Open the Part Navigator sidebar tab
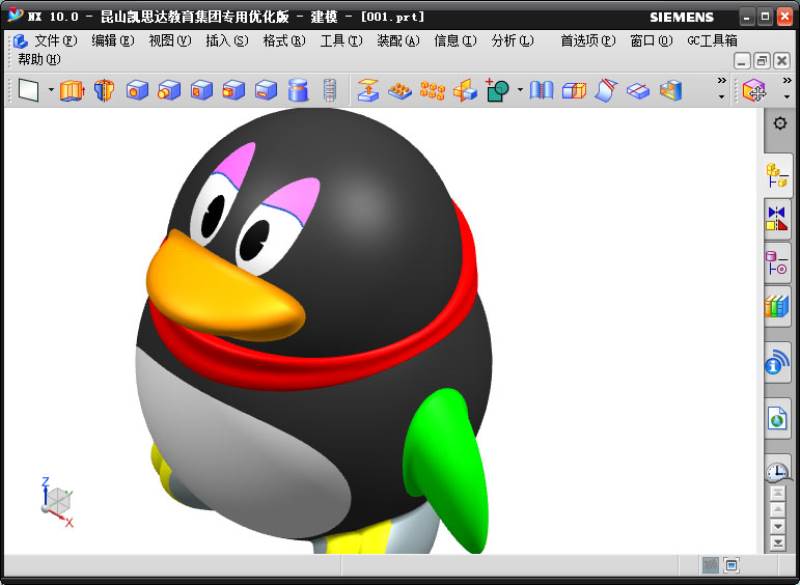The height and width of the screenshot is (585, 800). (777, 176)
